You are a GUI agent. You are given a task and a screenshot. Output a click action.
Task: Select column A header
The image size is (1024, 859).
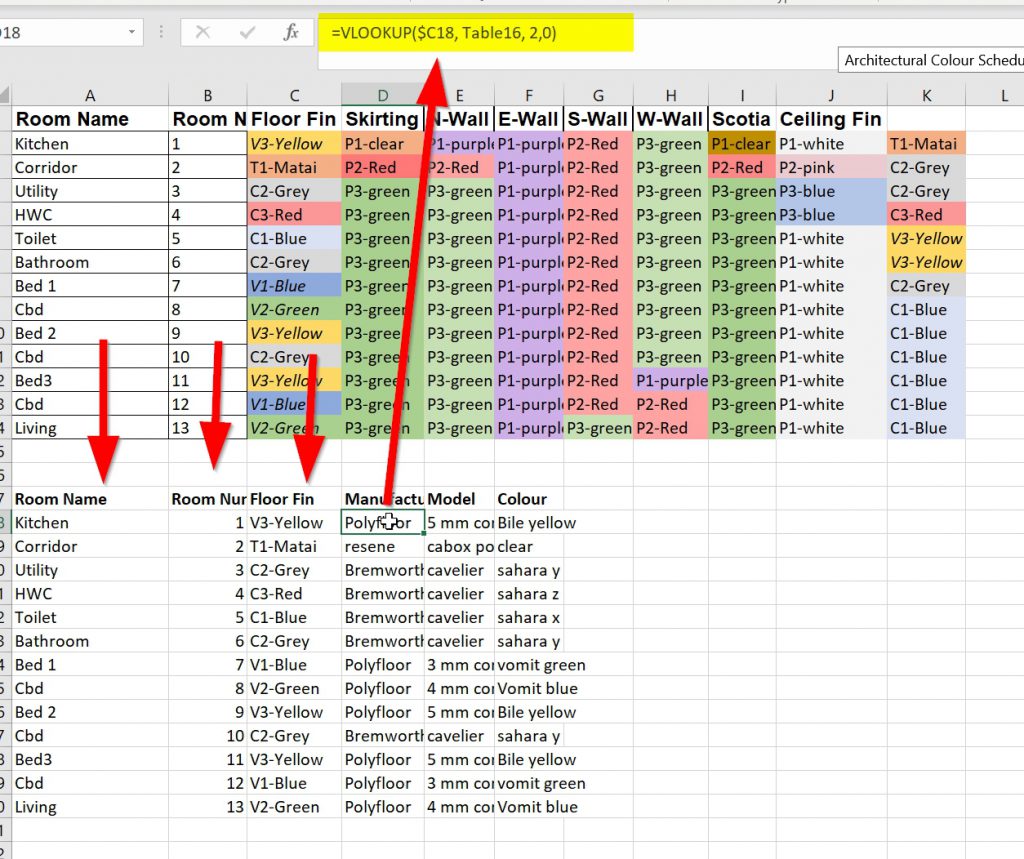(90, 95)
